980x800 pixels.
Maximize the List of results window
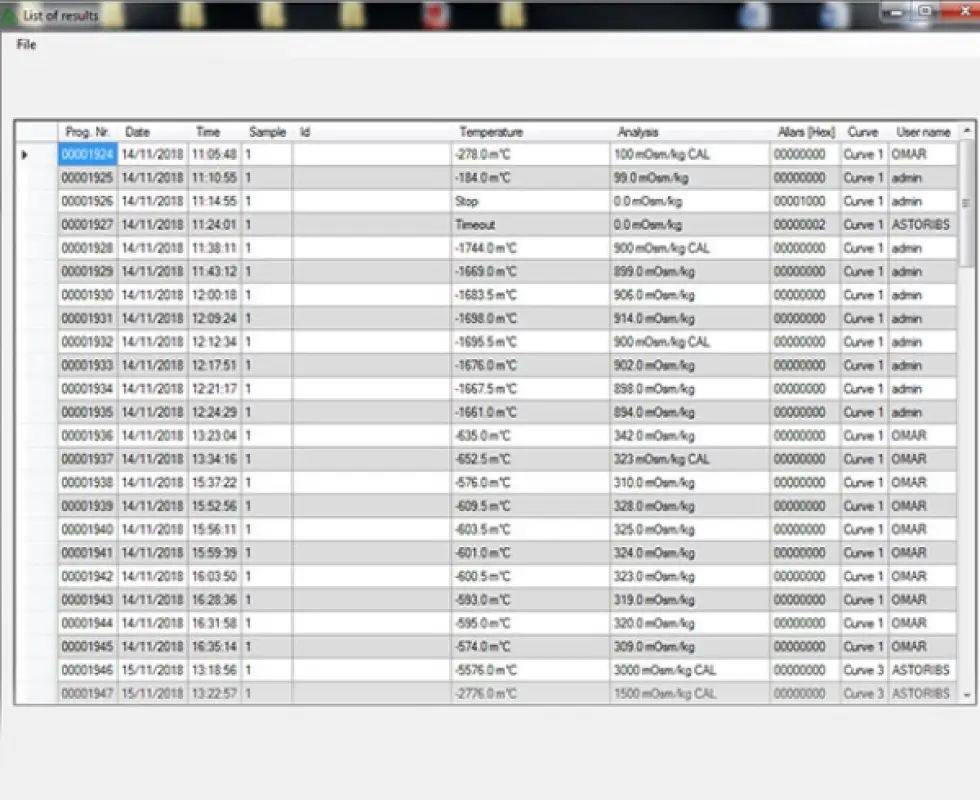click(926, 12)
